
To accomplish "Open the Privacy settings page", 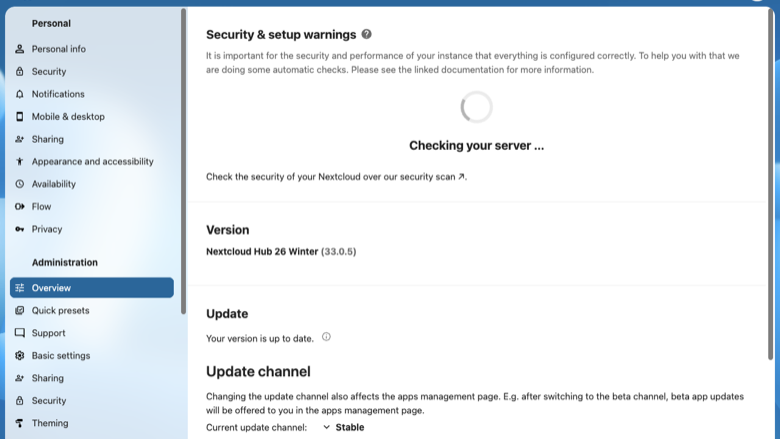I will [92, 229].
